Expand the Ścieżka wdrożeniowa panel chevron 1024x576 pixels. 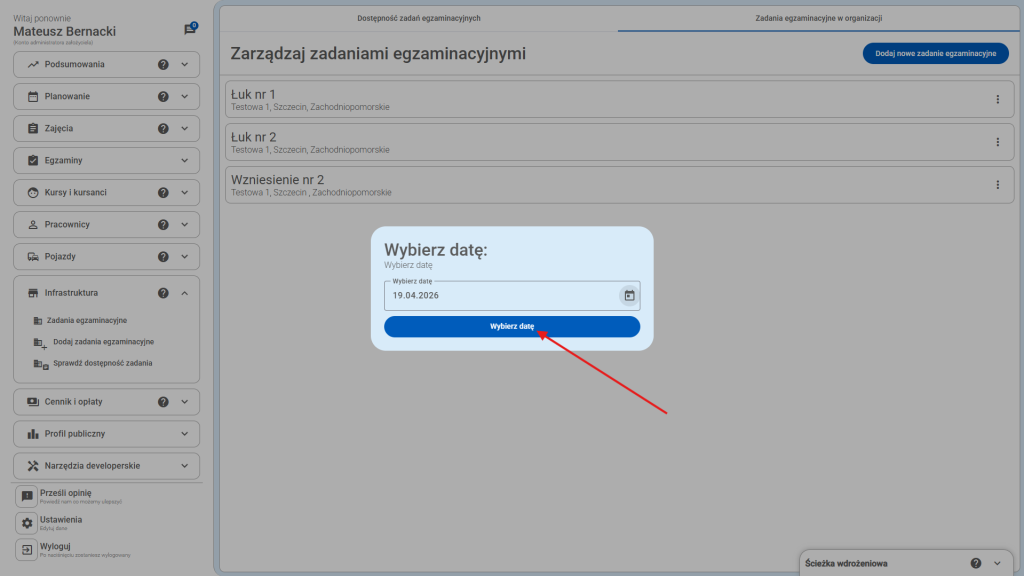pos(999,563)
